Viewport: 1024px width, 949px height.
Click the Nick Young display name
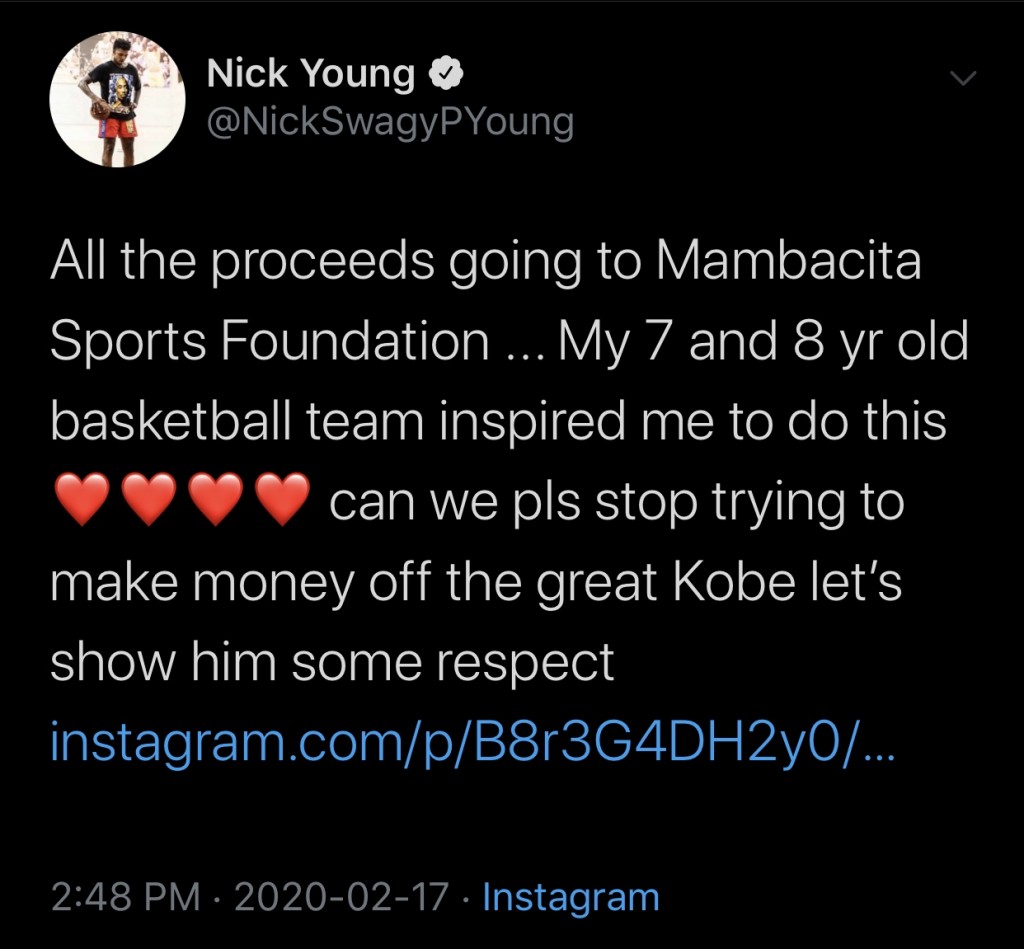(310, 71)
